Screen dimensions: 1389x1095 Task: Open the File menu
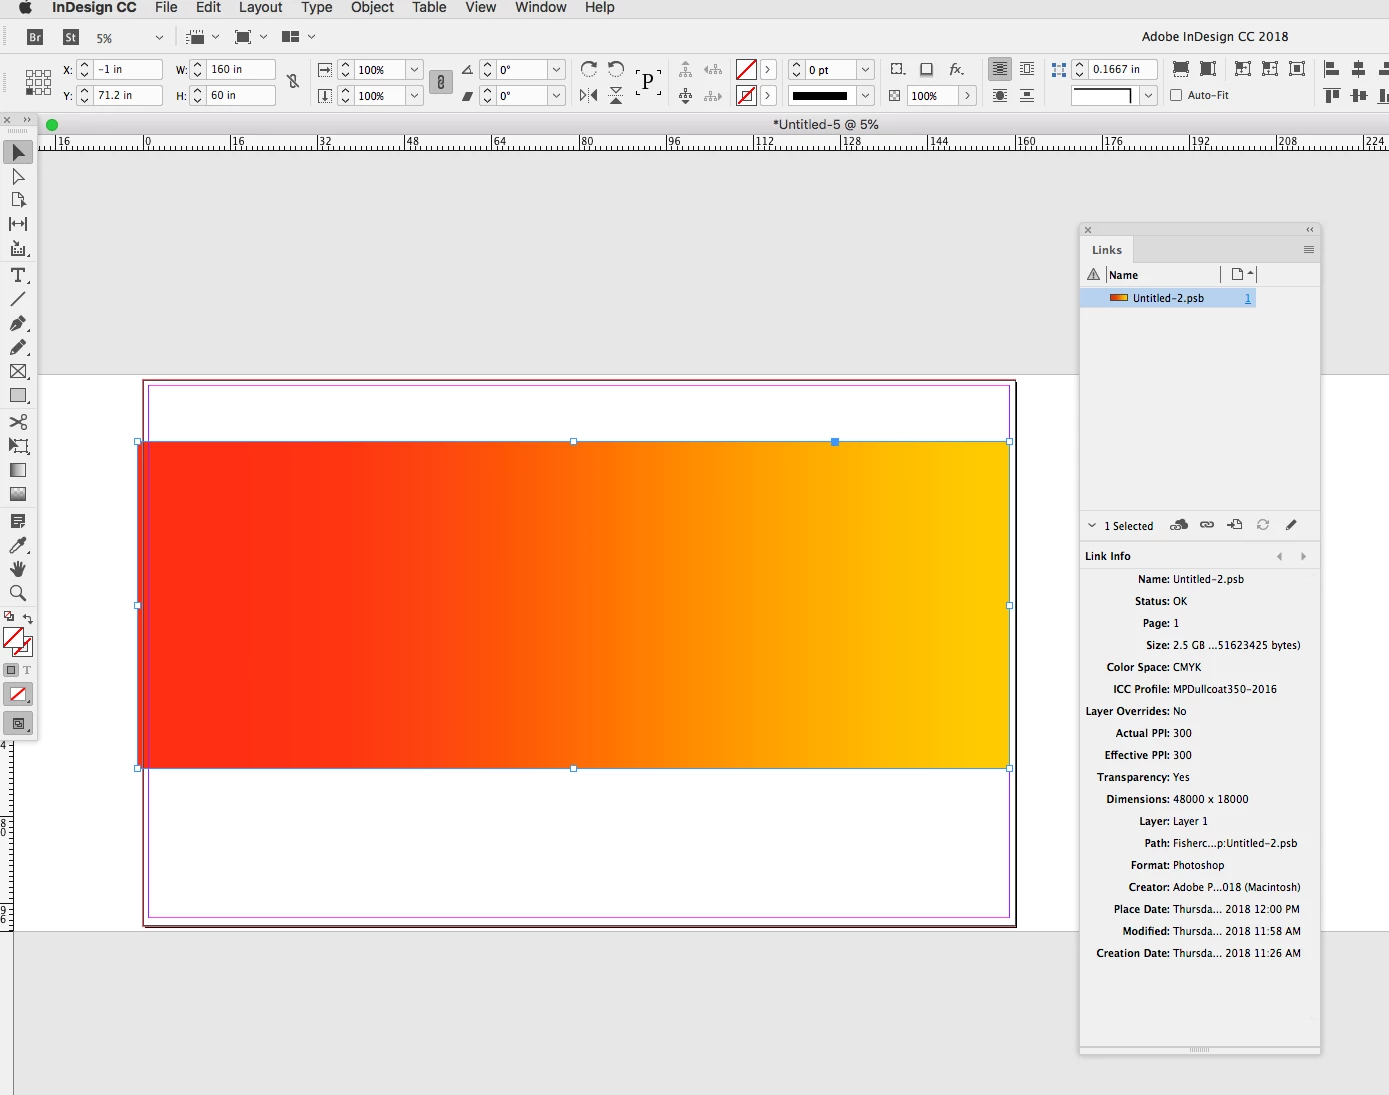[x=166, y=8]
